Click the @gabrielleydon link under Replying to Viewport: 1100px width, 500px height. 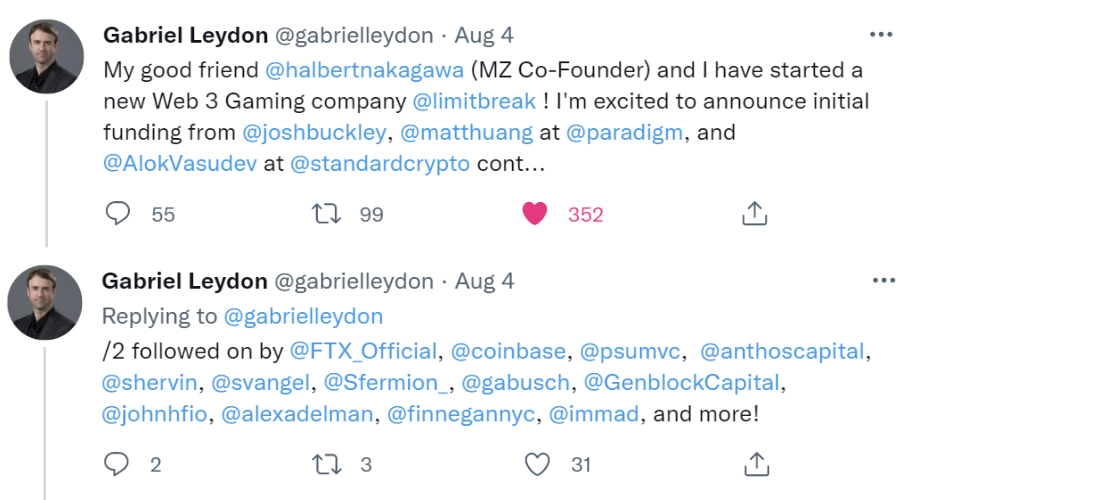click(x=303, y=317)
